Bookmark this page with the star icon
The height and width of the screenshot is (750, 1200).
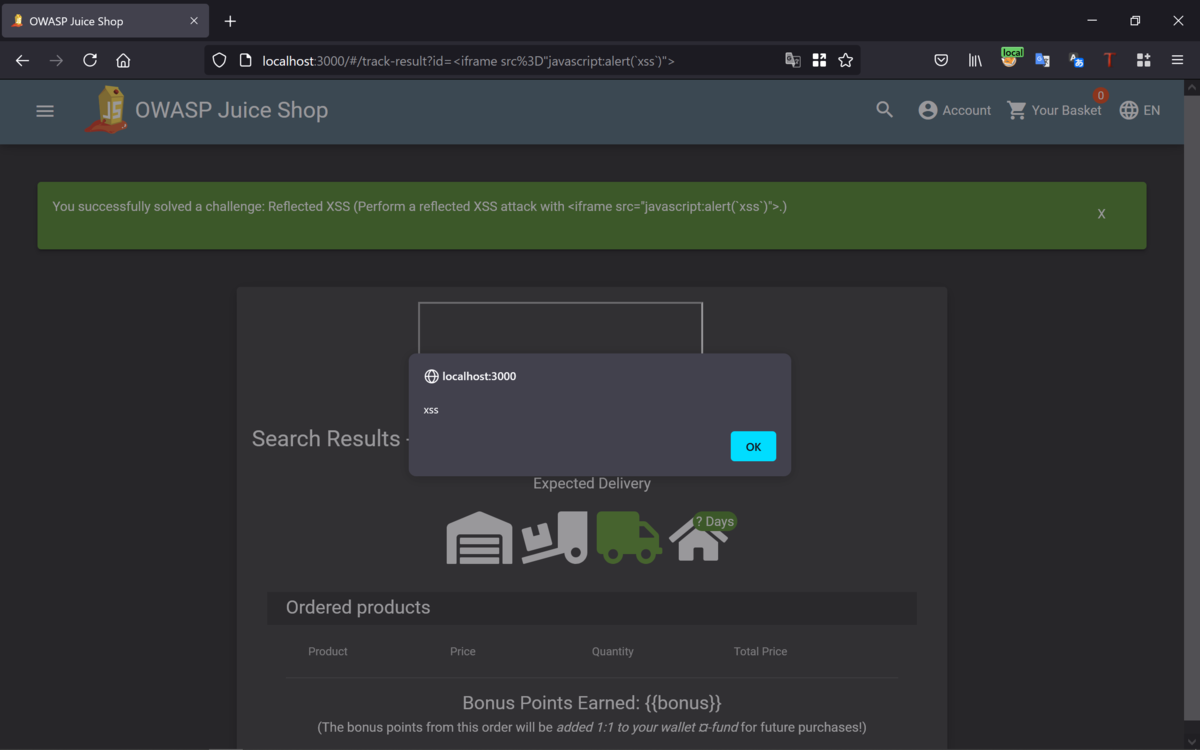846,60
